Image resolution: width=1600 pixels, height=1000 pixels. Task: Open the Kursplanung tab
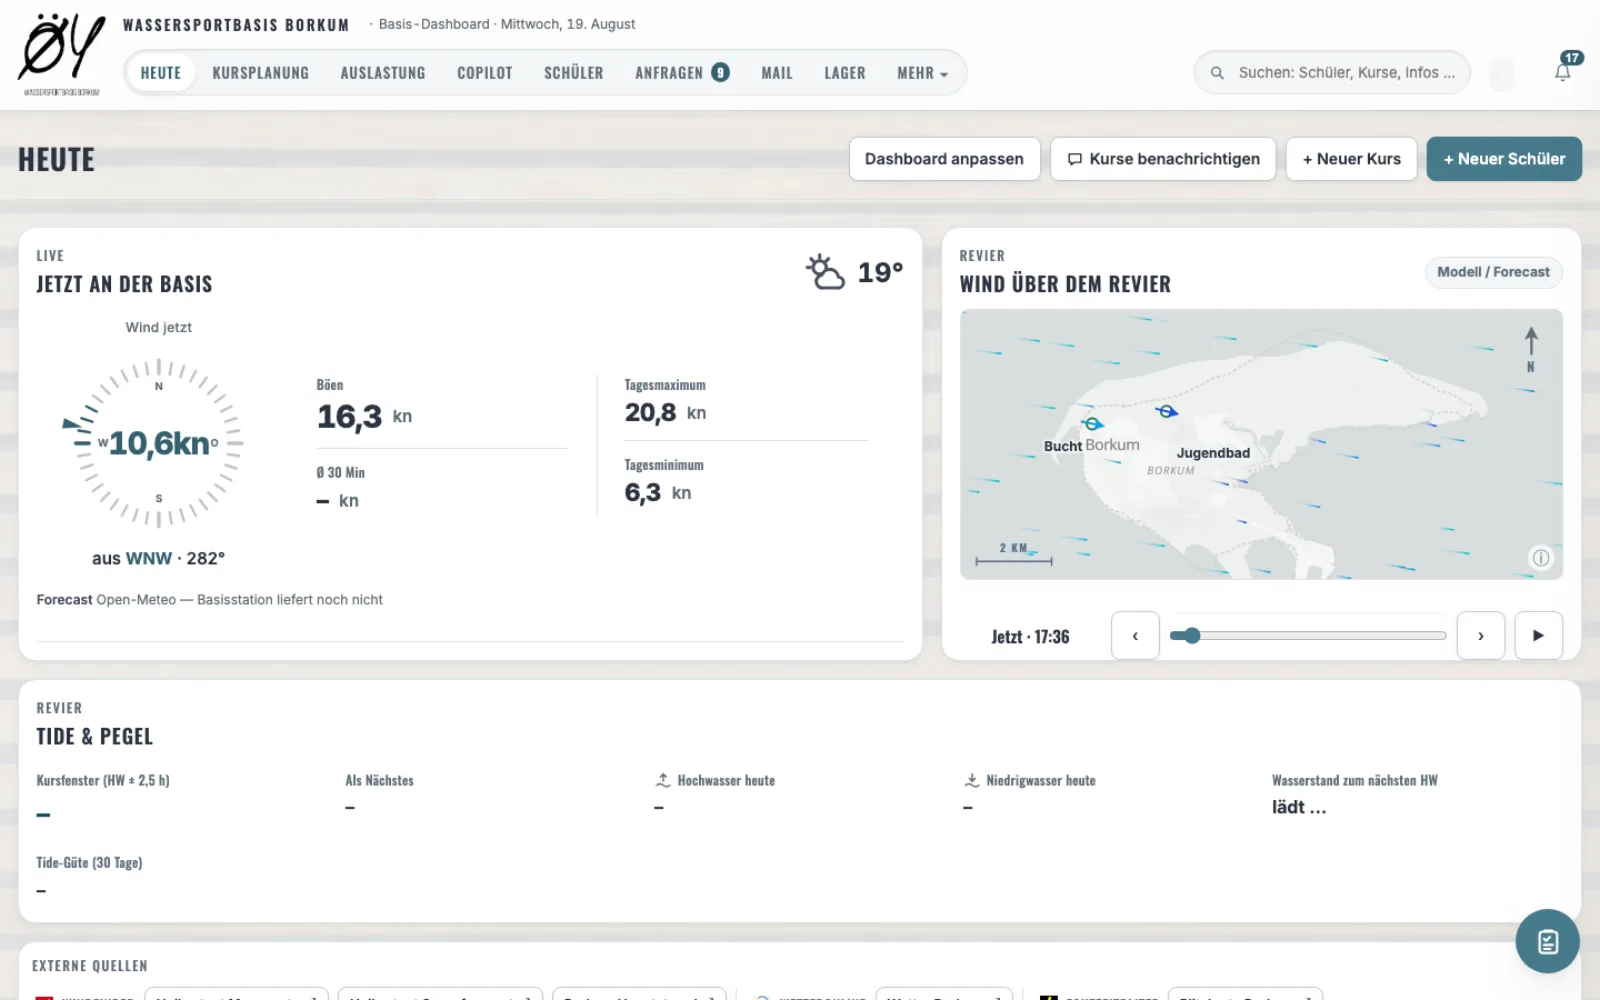(260, 73)
